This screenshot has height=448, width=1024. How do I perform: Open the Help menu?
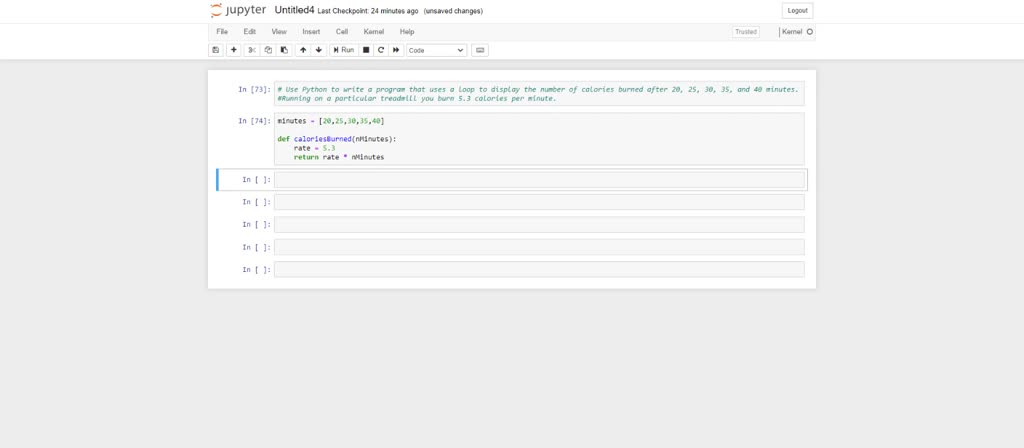[x=407, y=31]
